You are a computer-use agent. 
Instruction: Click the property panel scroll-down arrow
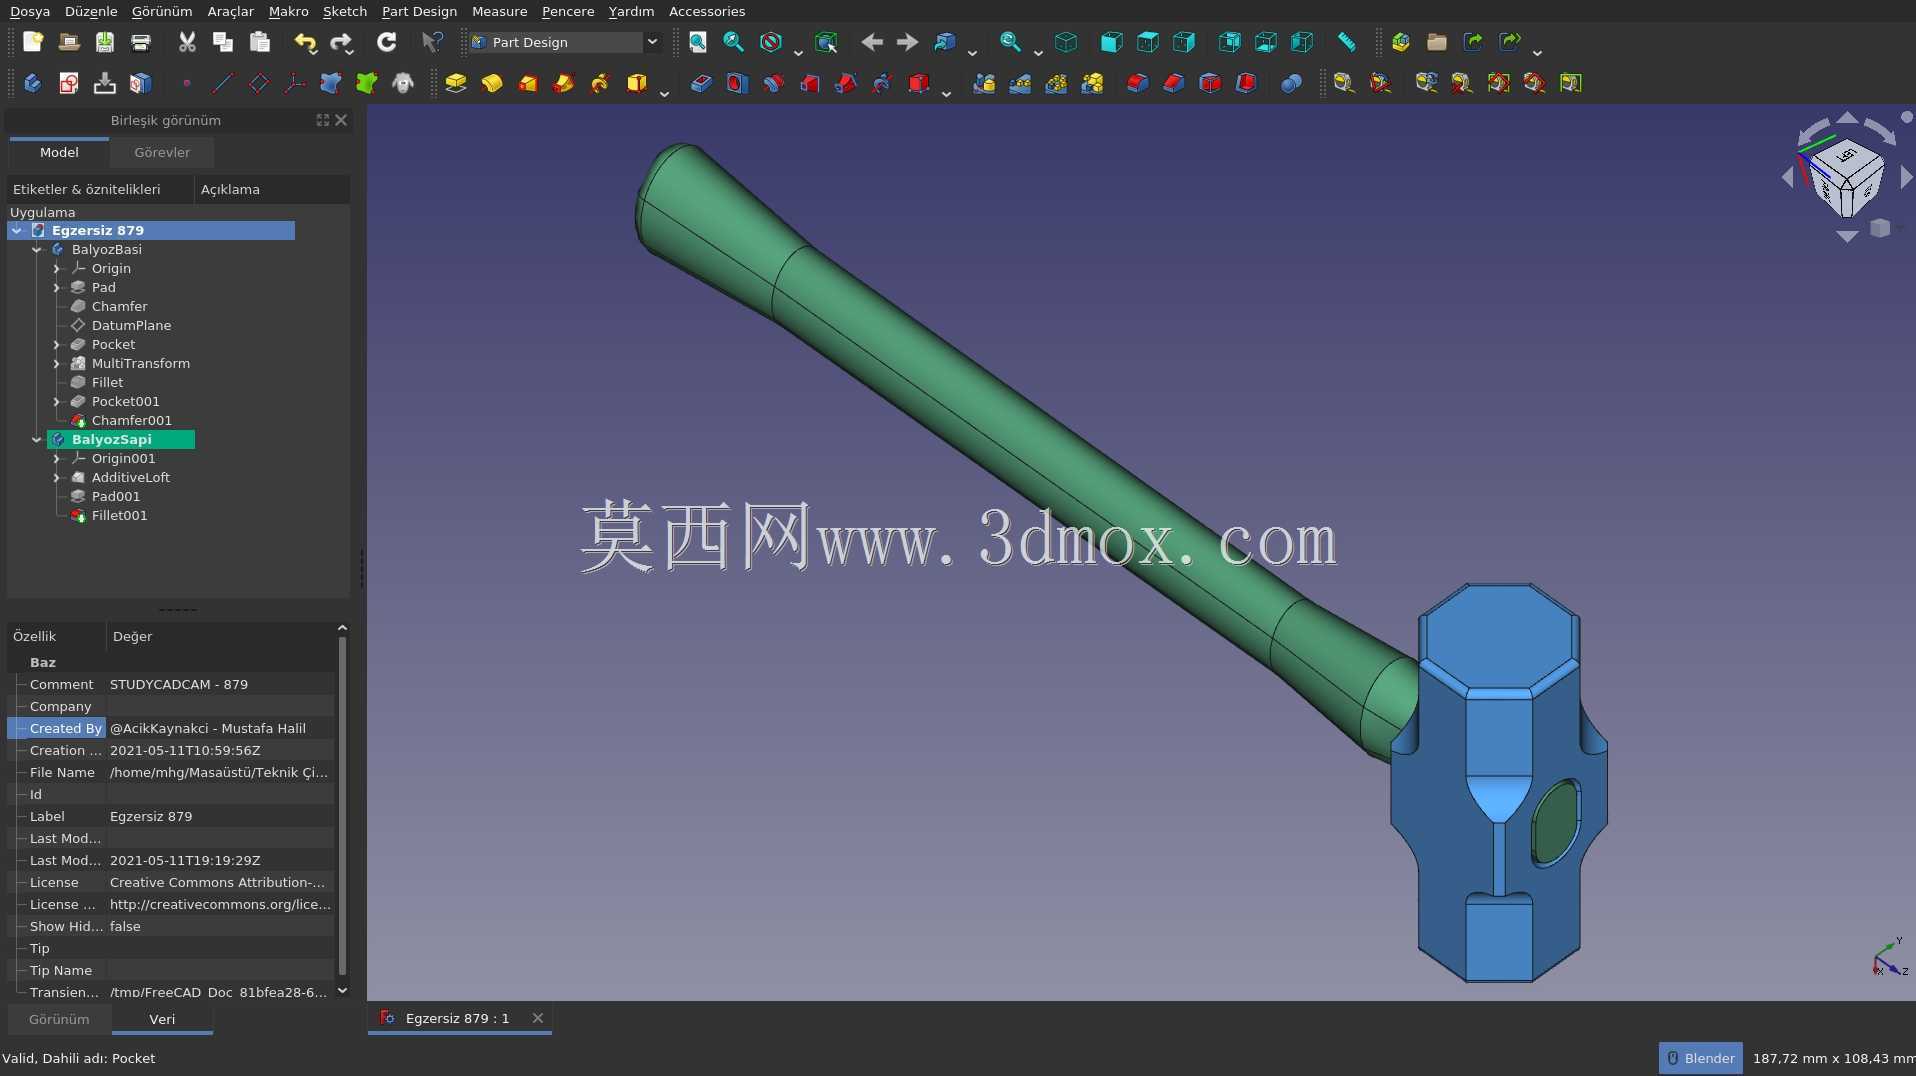(x=342, y=990)
